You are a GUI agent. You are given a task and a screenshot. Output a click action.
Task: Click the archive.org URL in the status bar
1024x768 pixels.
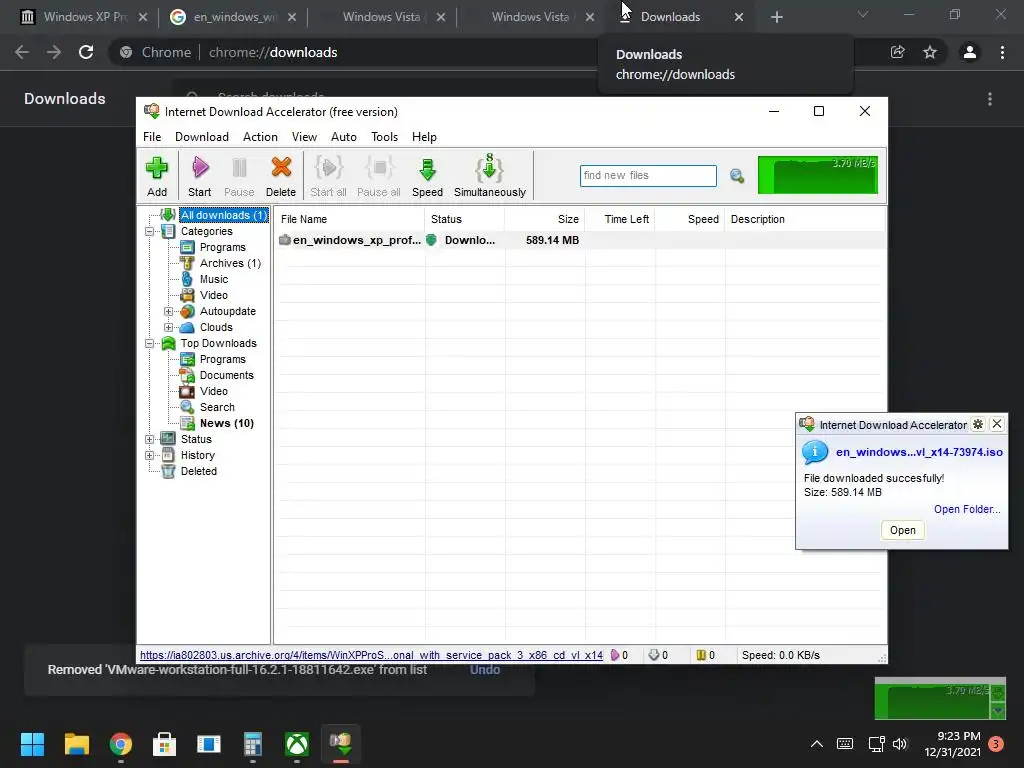(371, 655)
